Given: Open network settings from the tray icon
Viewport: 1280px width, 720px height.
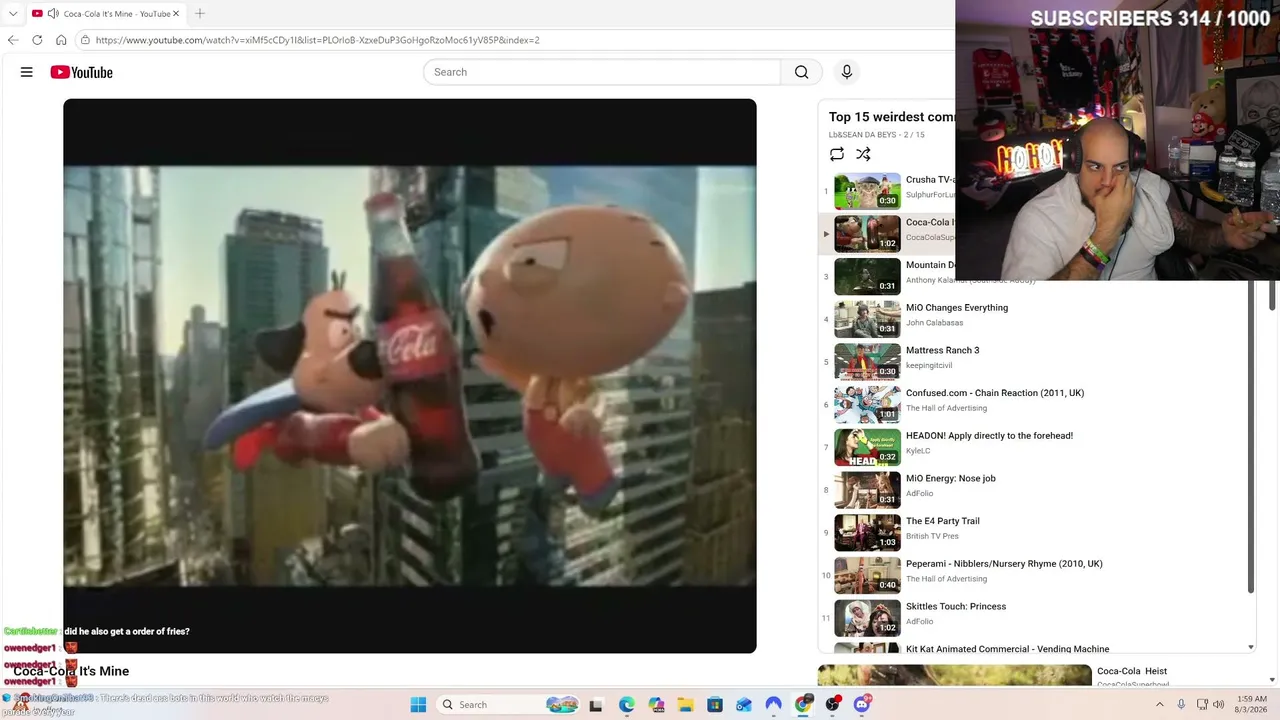Looking at the screenshot, I should [1202, 705].
